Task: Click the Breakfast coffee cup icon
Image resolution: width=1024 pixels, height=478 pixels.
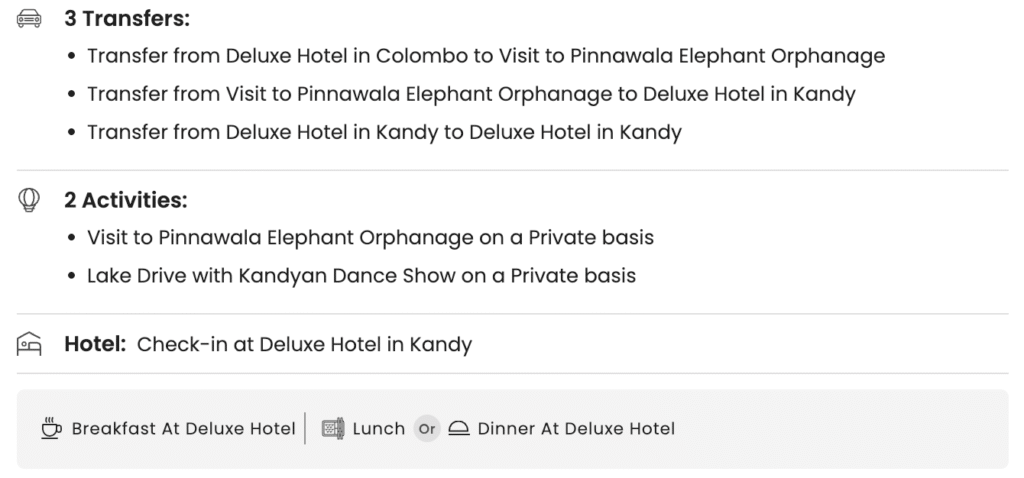Action: coord(50,429)
